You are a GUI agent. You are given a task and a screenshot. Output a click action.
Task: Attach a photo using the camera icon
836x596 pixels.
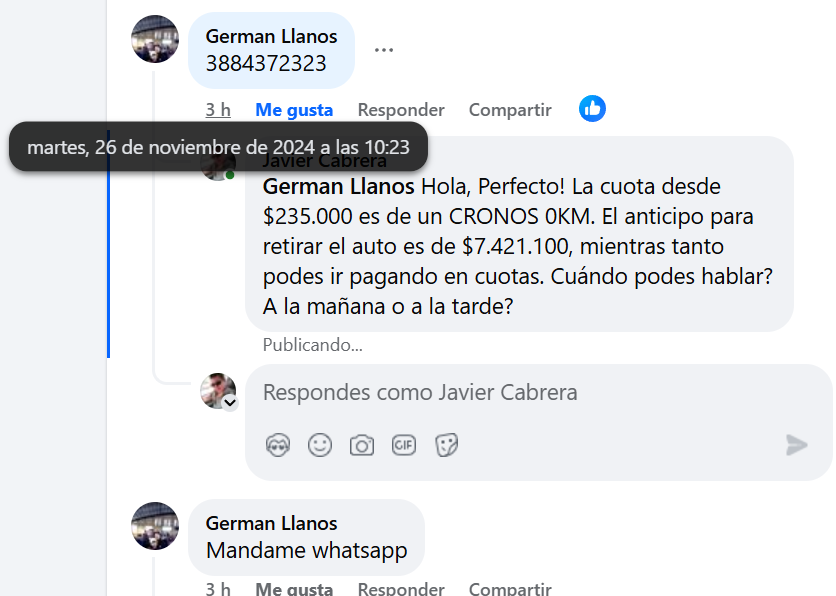[361, 445]
